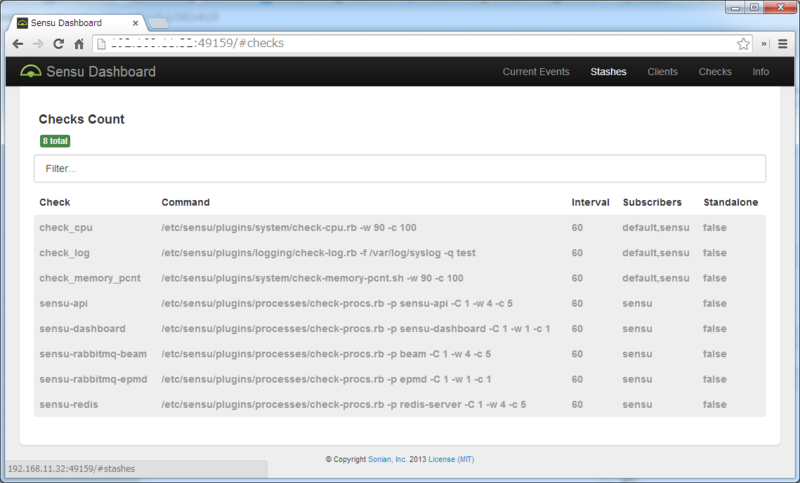Go to Clients navbar item
Screen dimensions: 800x483
click(662, 72)
